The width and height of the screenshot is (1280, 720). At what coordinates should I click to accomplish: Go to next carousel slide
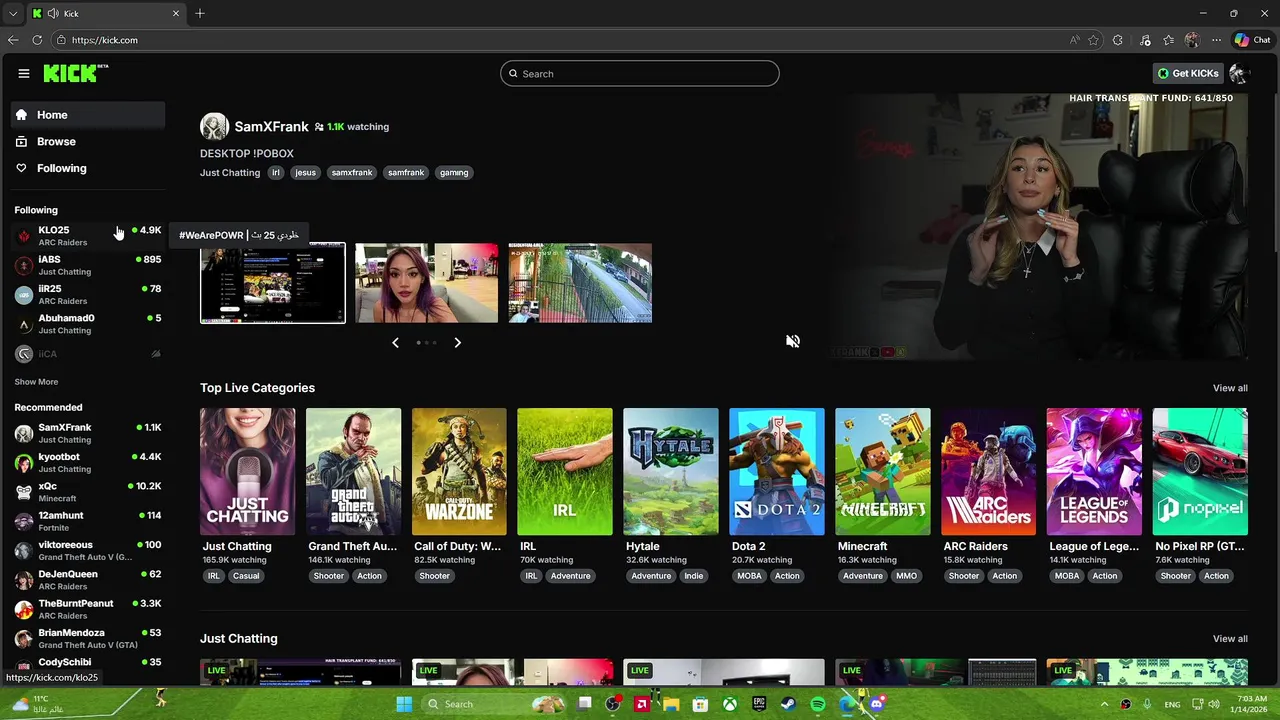pyautogui.click(x=457, y=343)
